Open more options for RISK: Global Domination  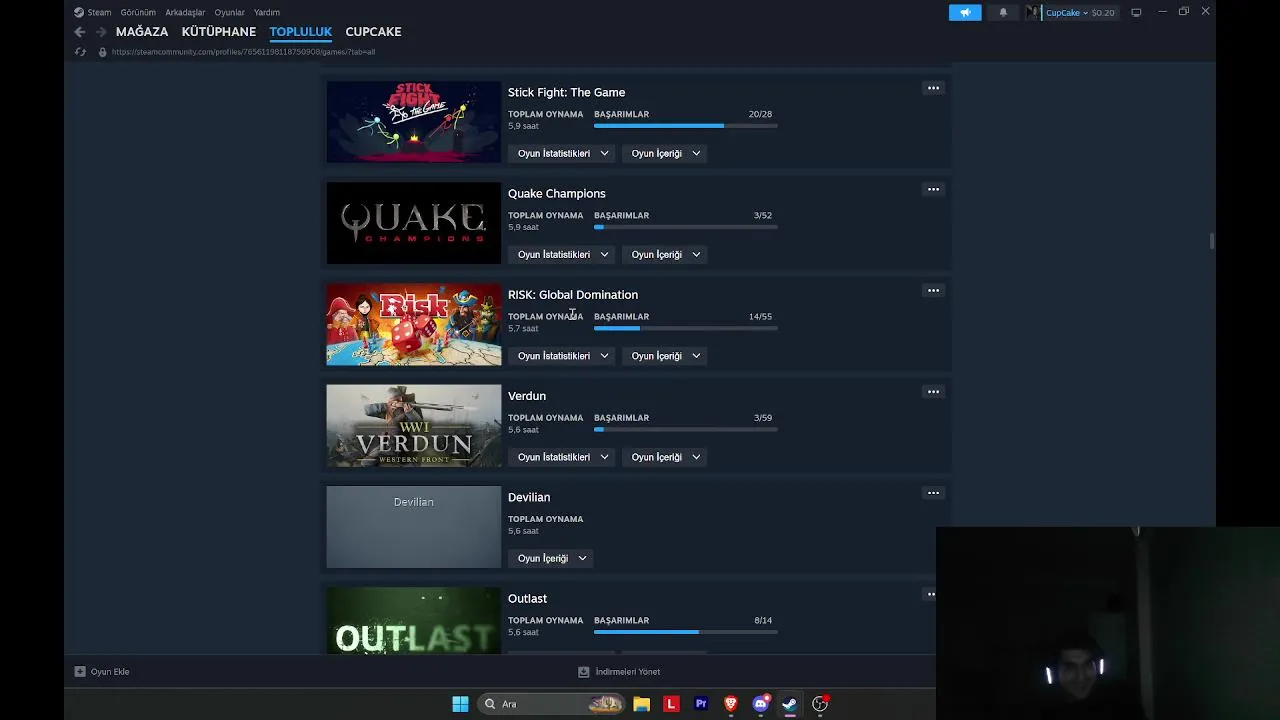pyautogui.click(x=933, y=290)
